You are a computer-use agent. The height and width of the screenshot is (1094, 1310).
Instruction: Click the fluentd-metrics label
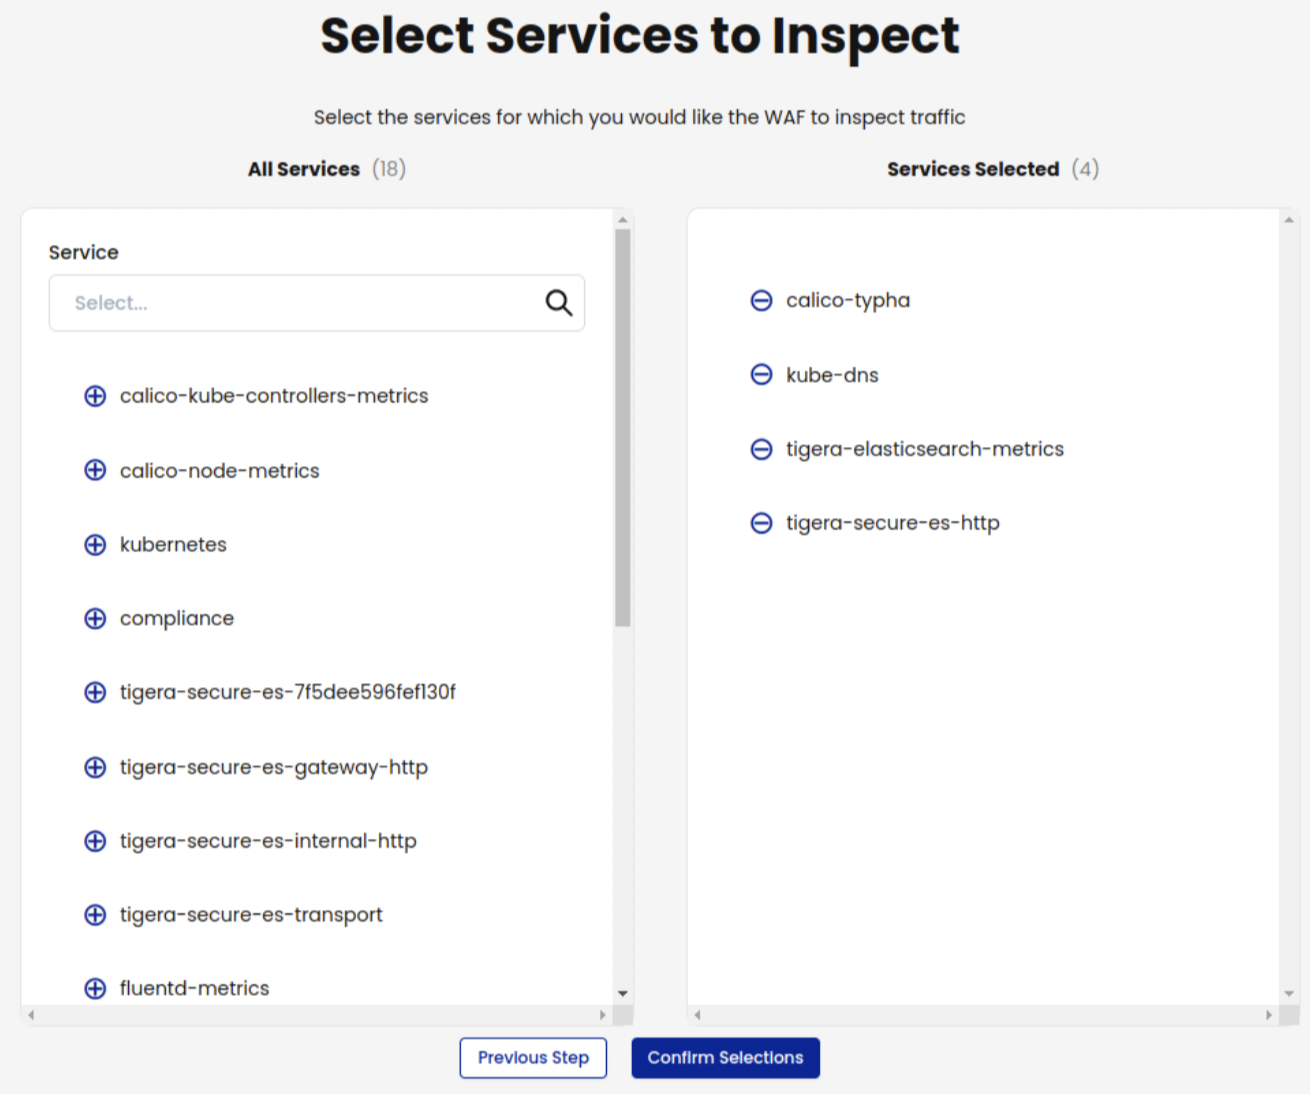click(x=195, y=989)
